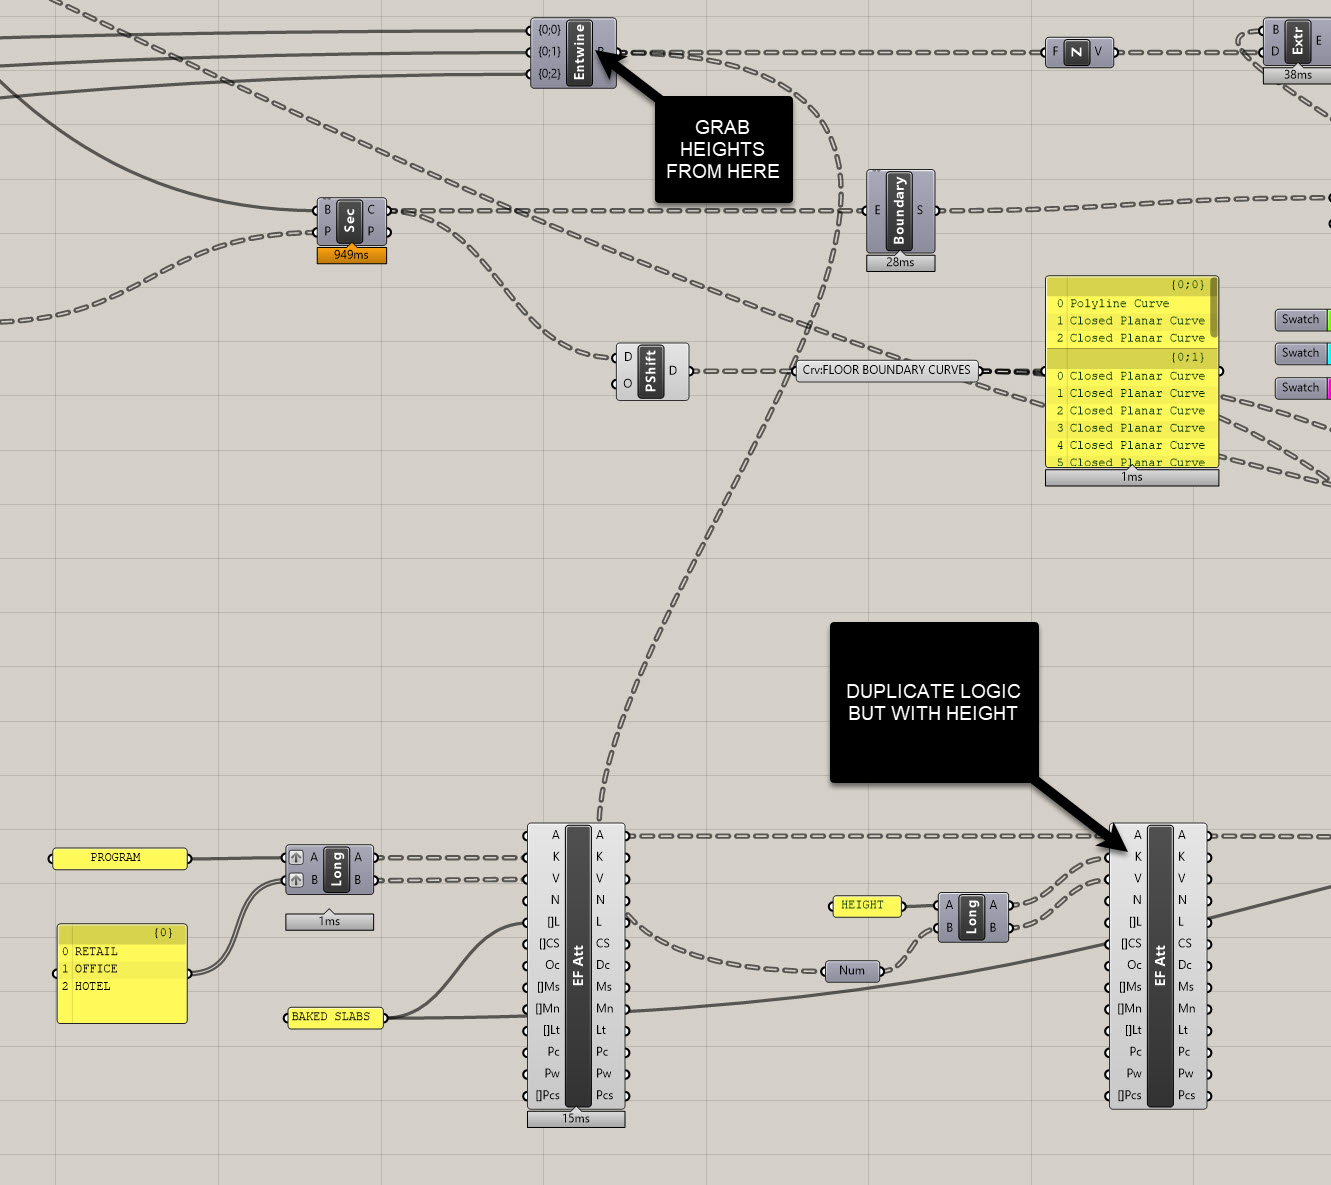Click the Num parameter node

coord(852,970)
